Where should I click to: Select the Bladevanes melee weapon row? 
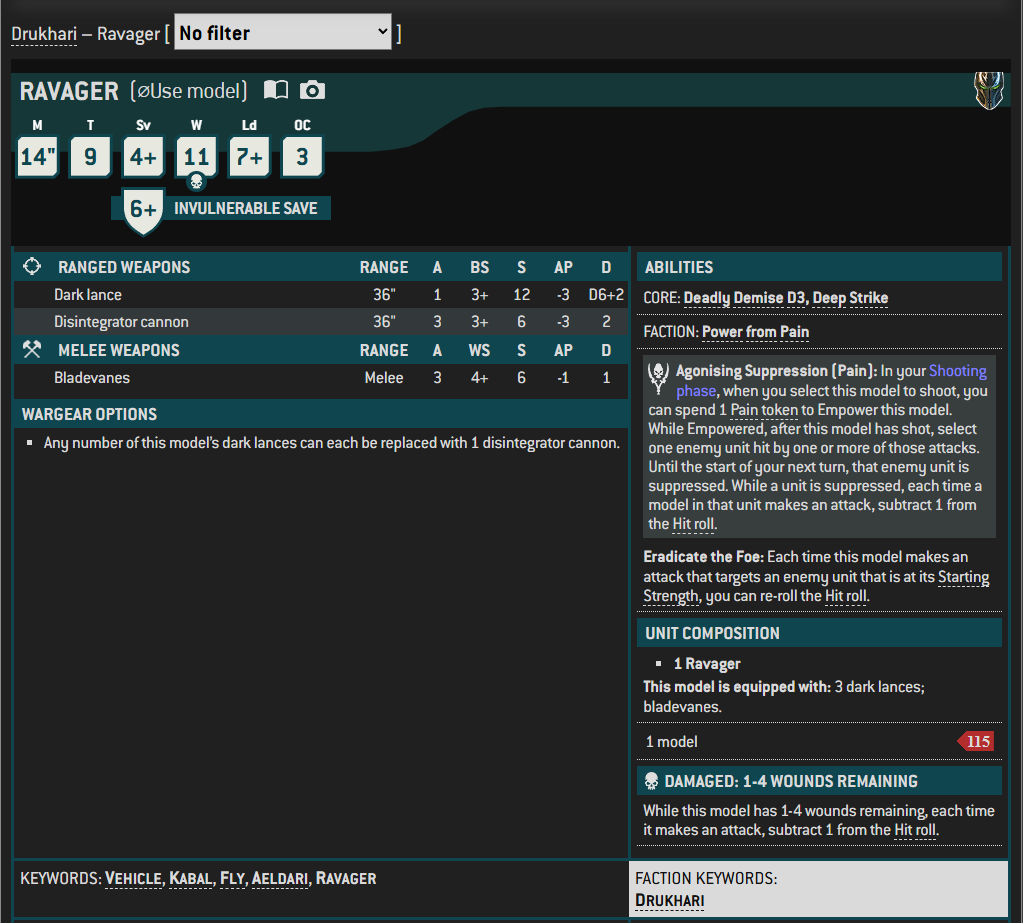(x=320, y=378)
